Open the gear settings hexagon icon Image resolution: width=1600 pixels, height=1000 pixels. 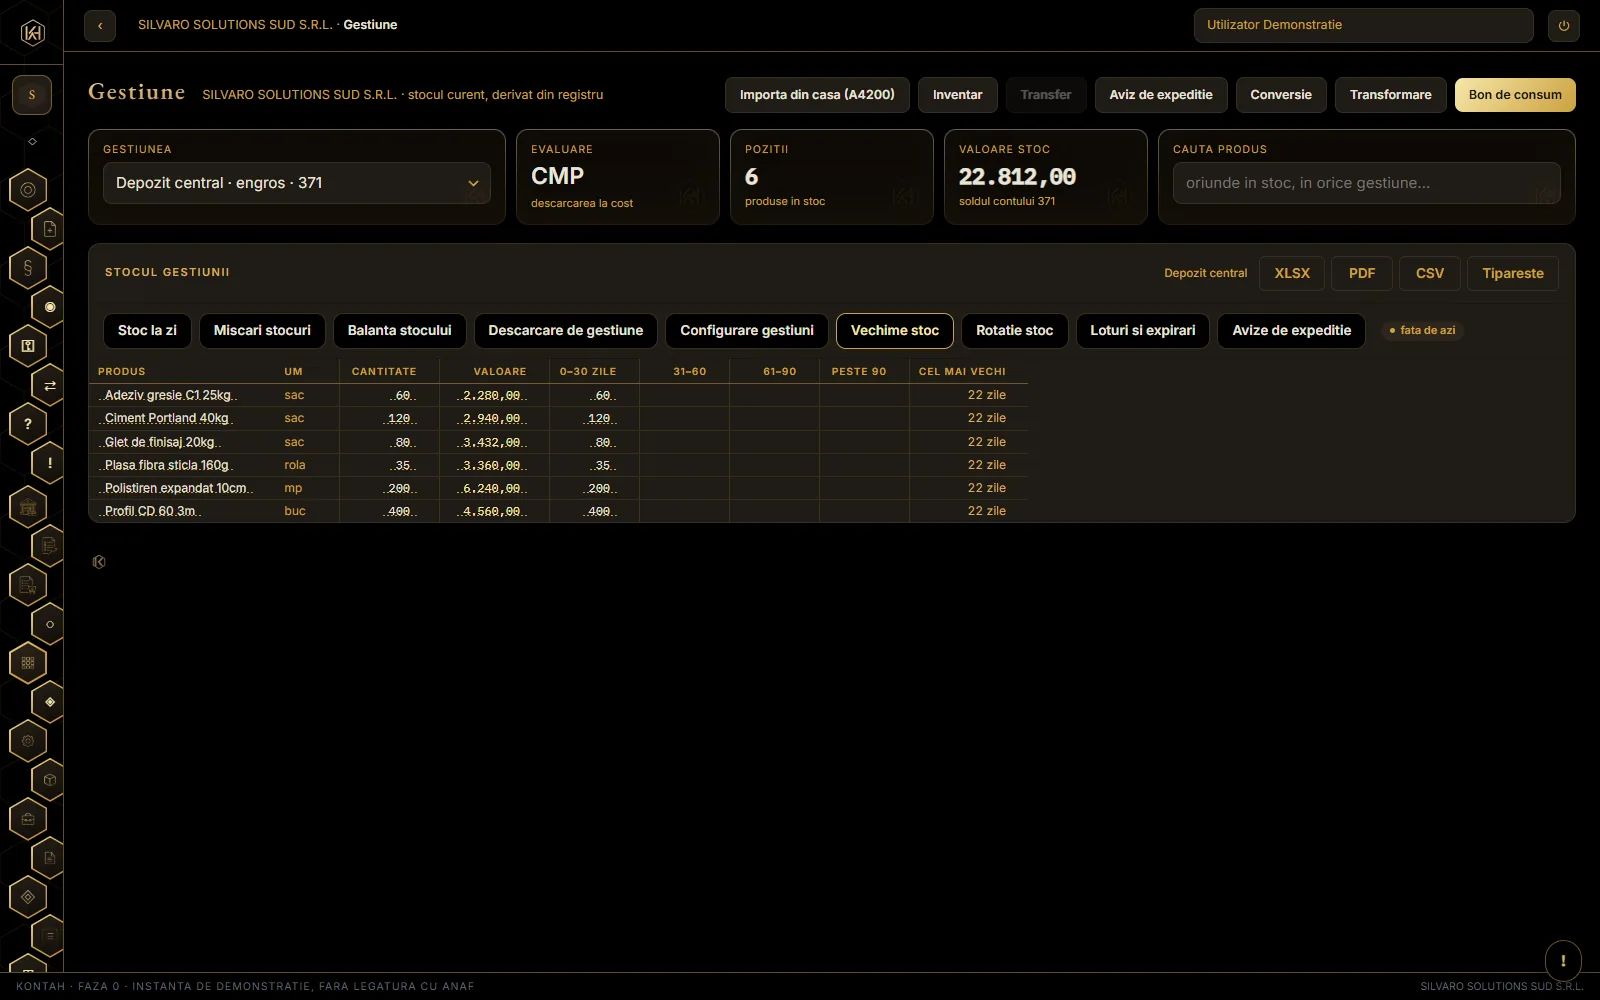click(28, 741)
